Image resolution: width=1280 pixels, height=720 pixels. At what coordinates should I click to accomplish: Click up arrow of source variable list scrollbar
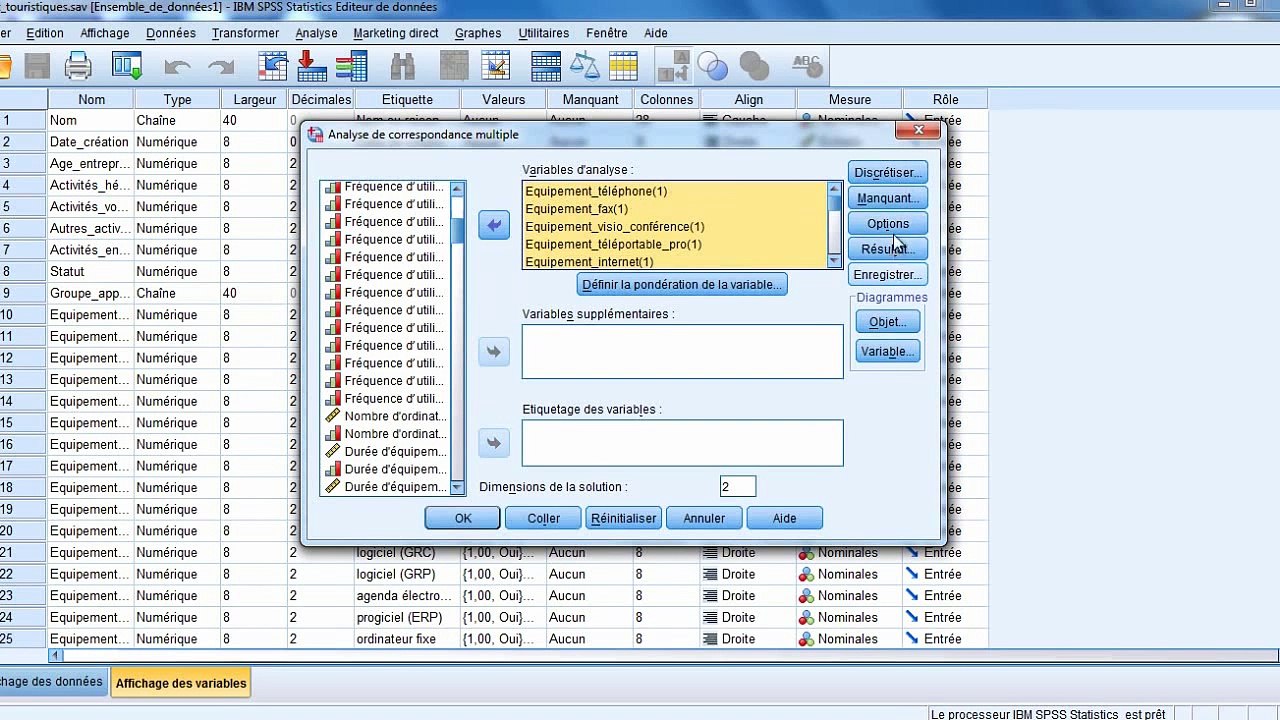coord(458,188)
